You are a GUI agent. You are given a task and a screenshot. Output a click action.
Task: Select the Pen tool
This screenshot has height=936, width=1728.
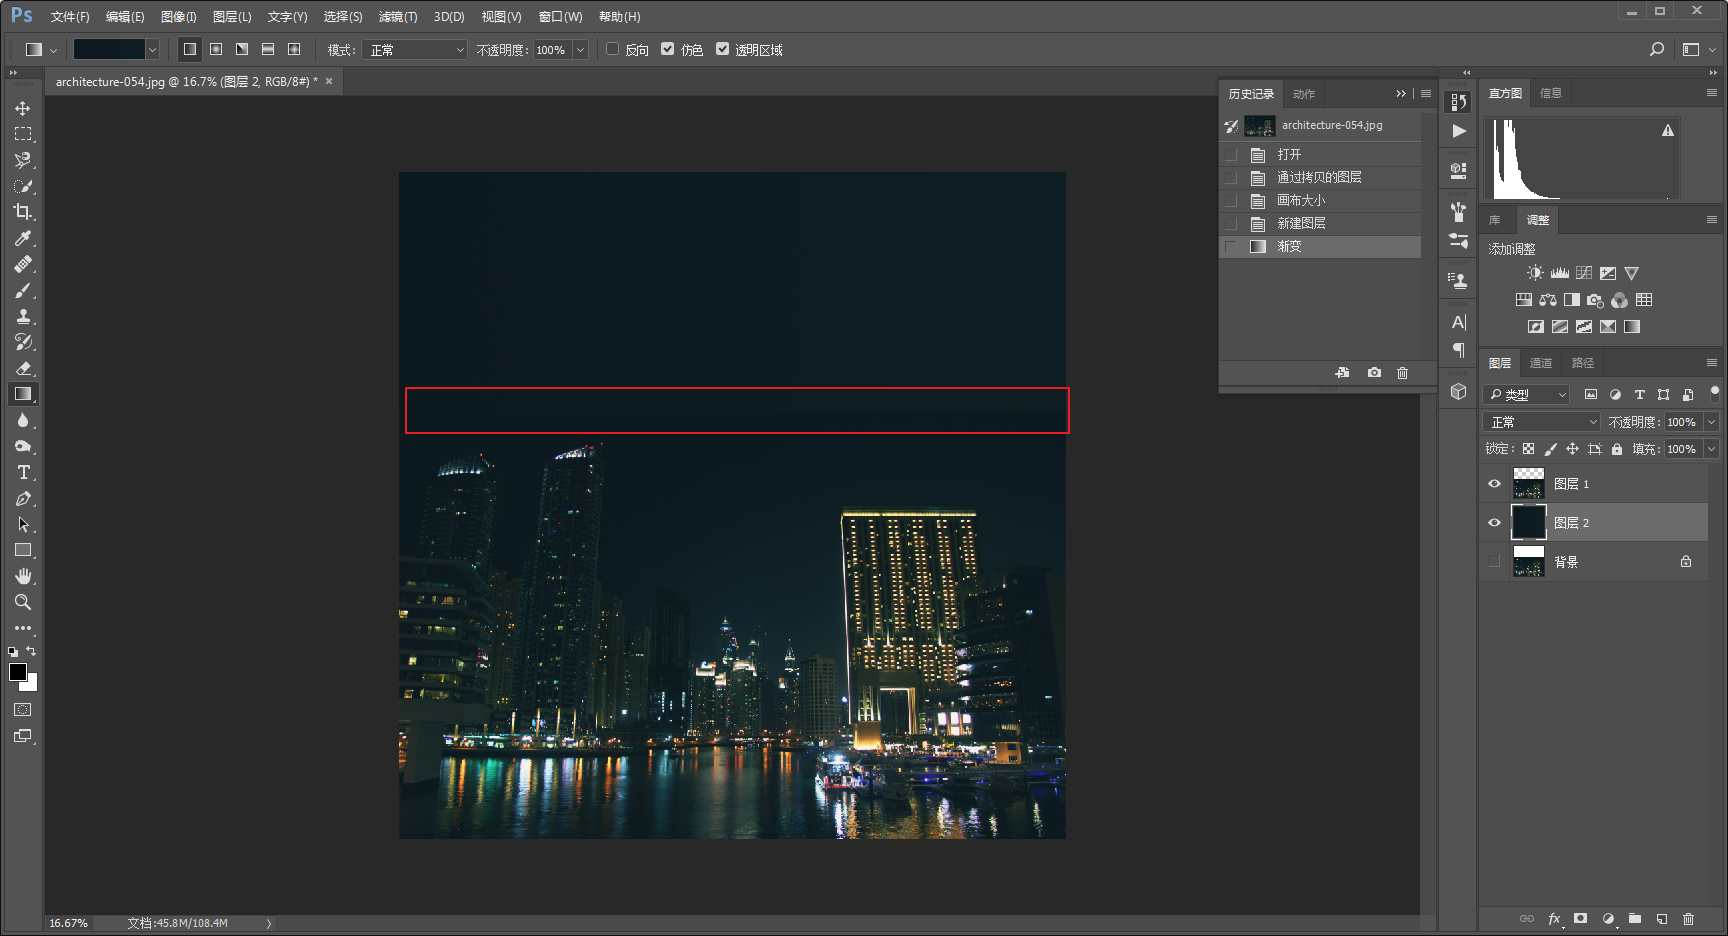pos(23,498)
